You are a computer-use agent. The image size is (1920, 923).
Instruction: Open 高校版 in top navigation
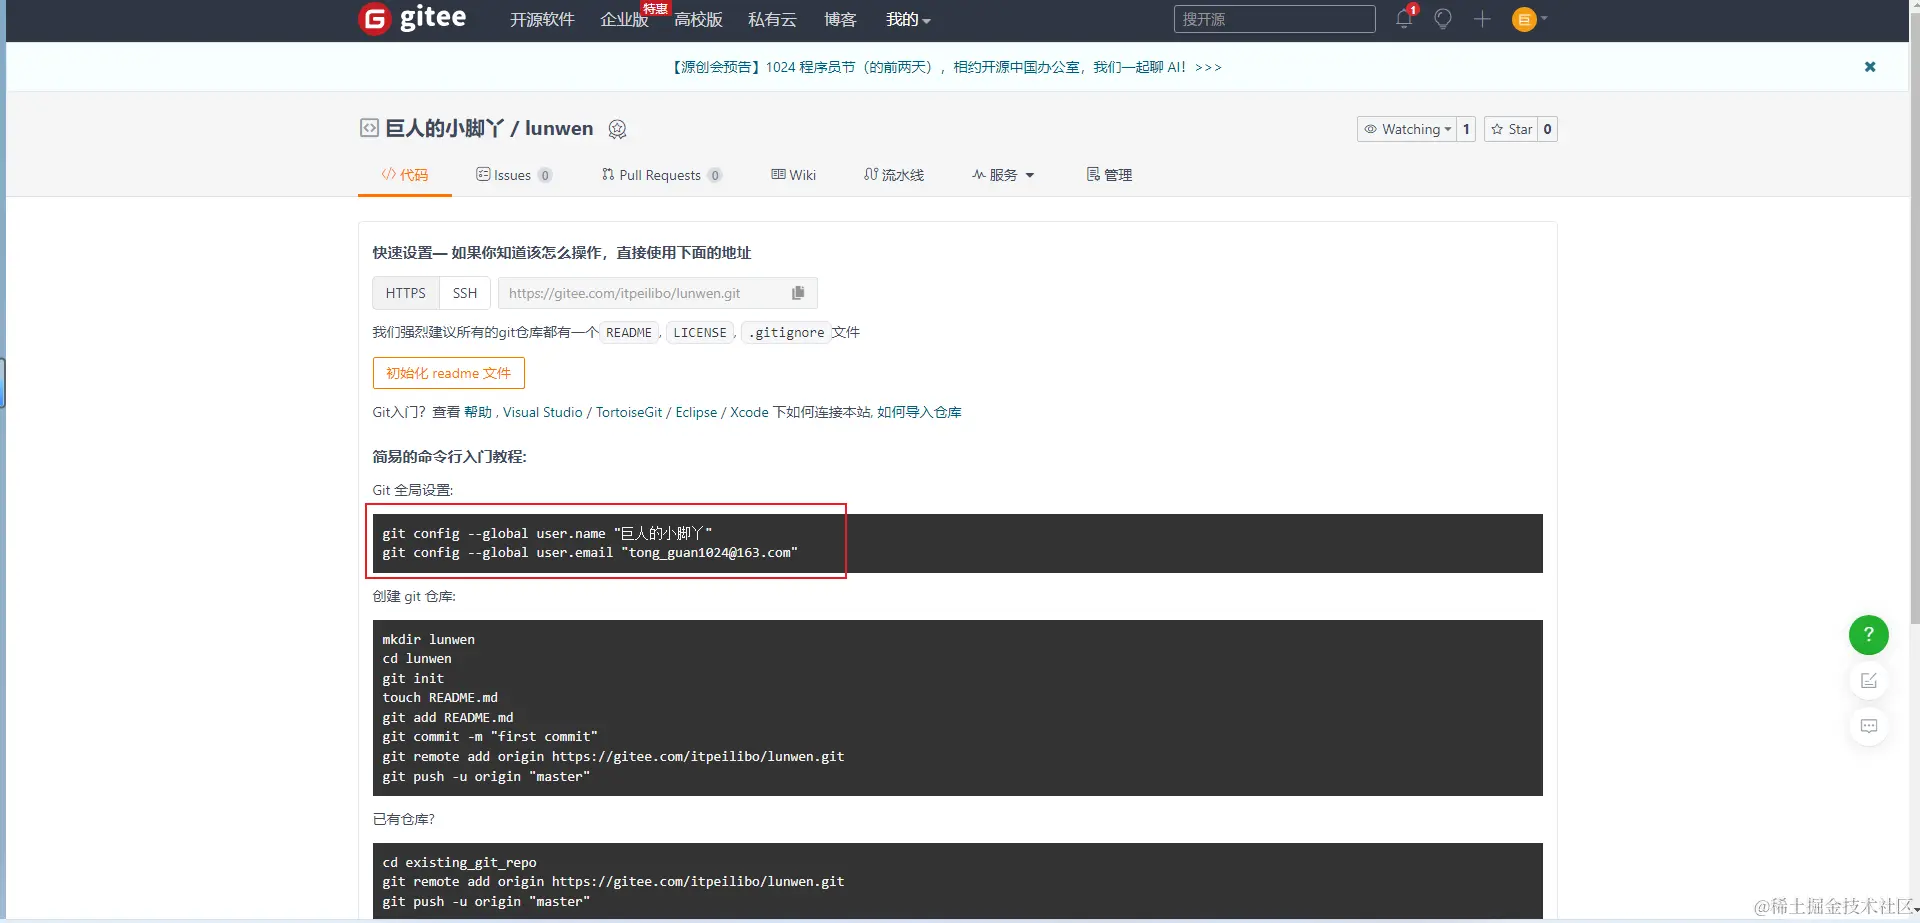(x=698, y=20)
